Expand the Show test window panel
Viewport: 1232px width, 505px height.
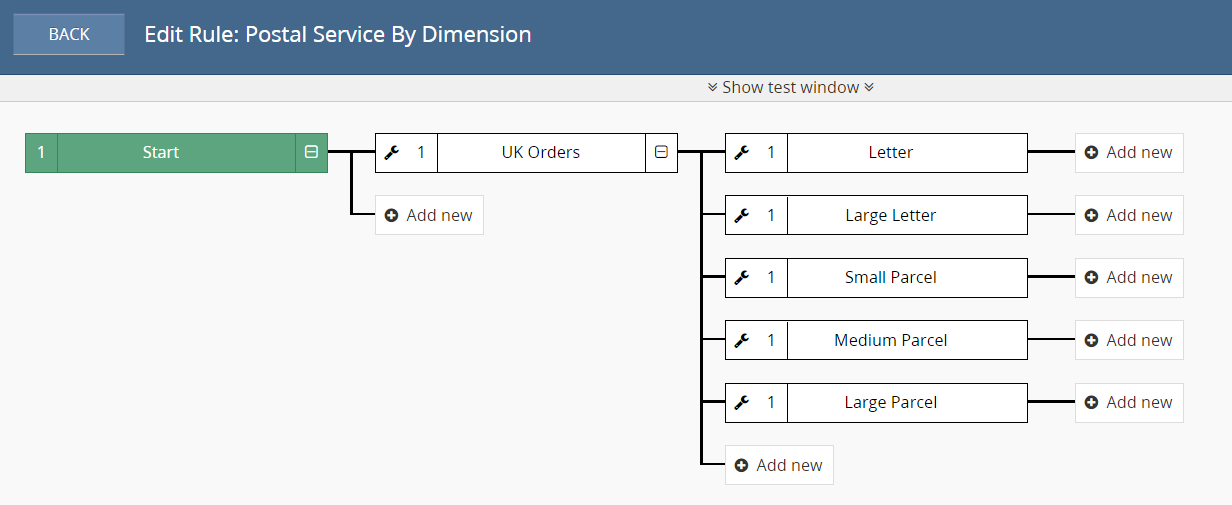790,87
